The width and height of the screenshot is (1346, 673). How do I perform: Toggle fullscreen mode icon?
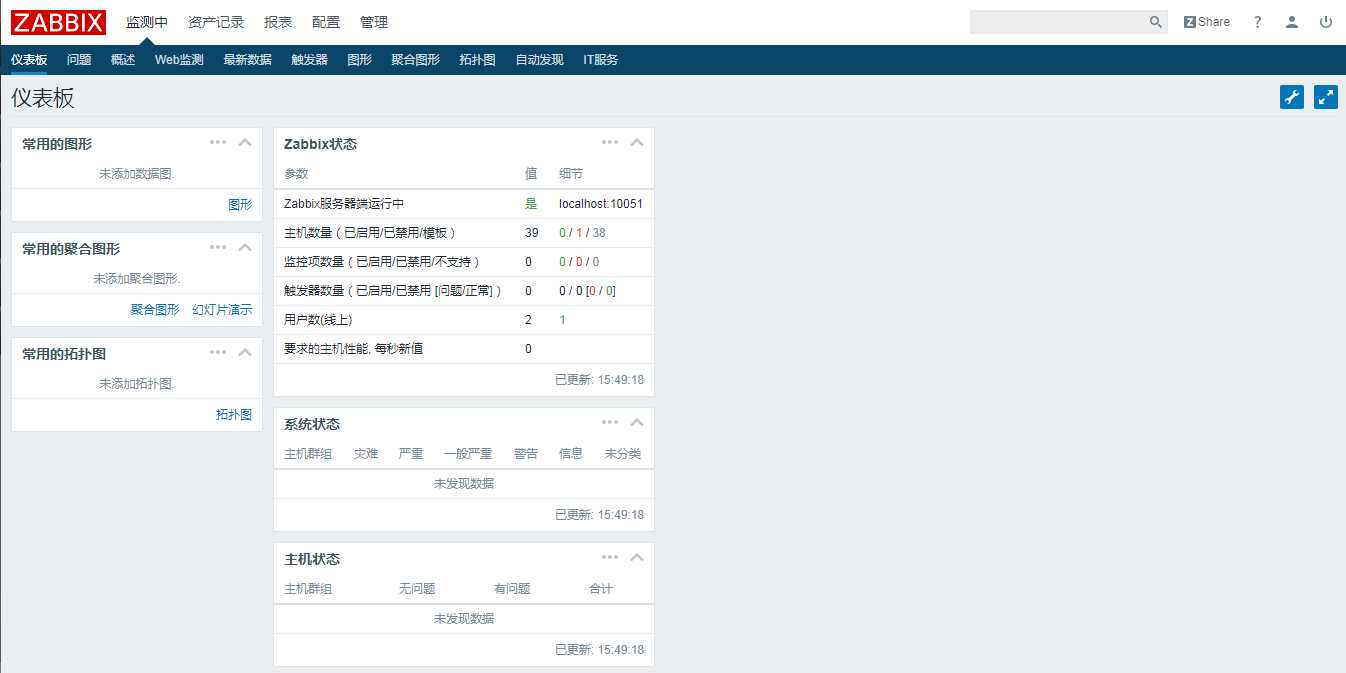coord(1326,97)
